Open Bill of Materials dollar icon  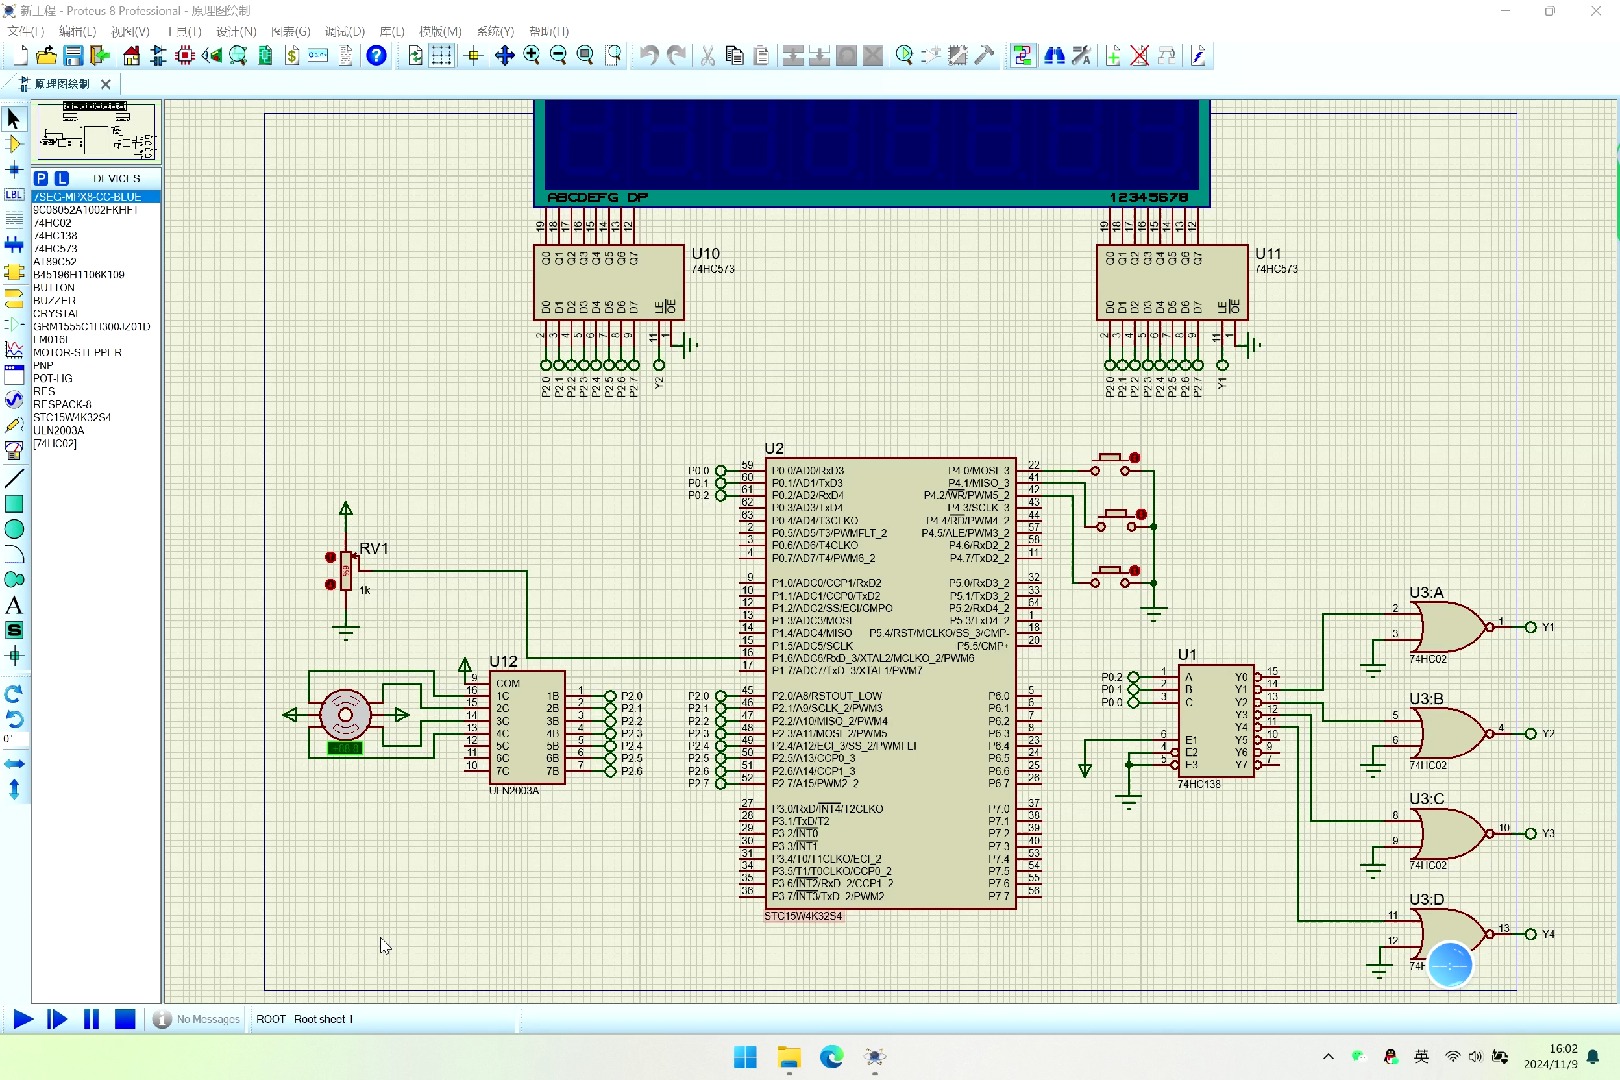click(292, 56)
